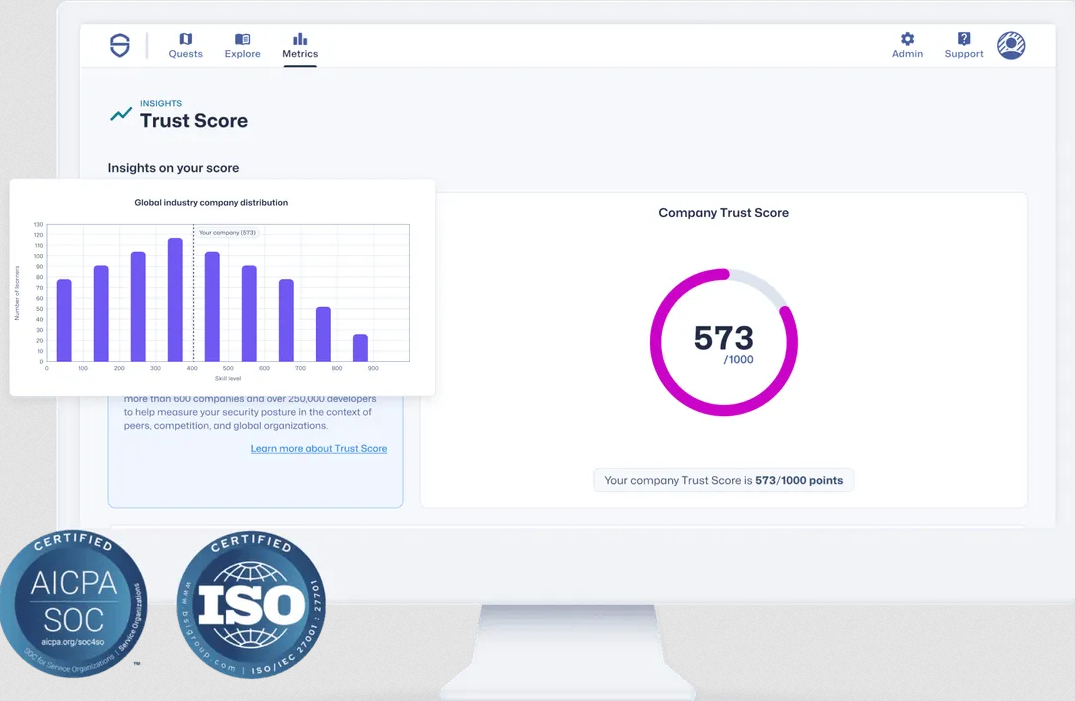The height and width of the screenshot is (701, 1075).
Task: Click the 'Trust Score' page heading
Action: pyautogui.click(x=194, y=121)
